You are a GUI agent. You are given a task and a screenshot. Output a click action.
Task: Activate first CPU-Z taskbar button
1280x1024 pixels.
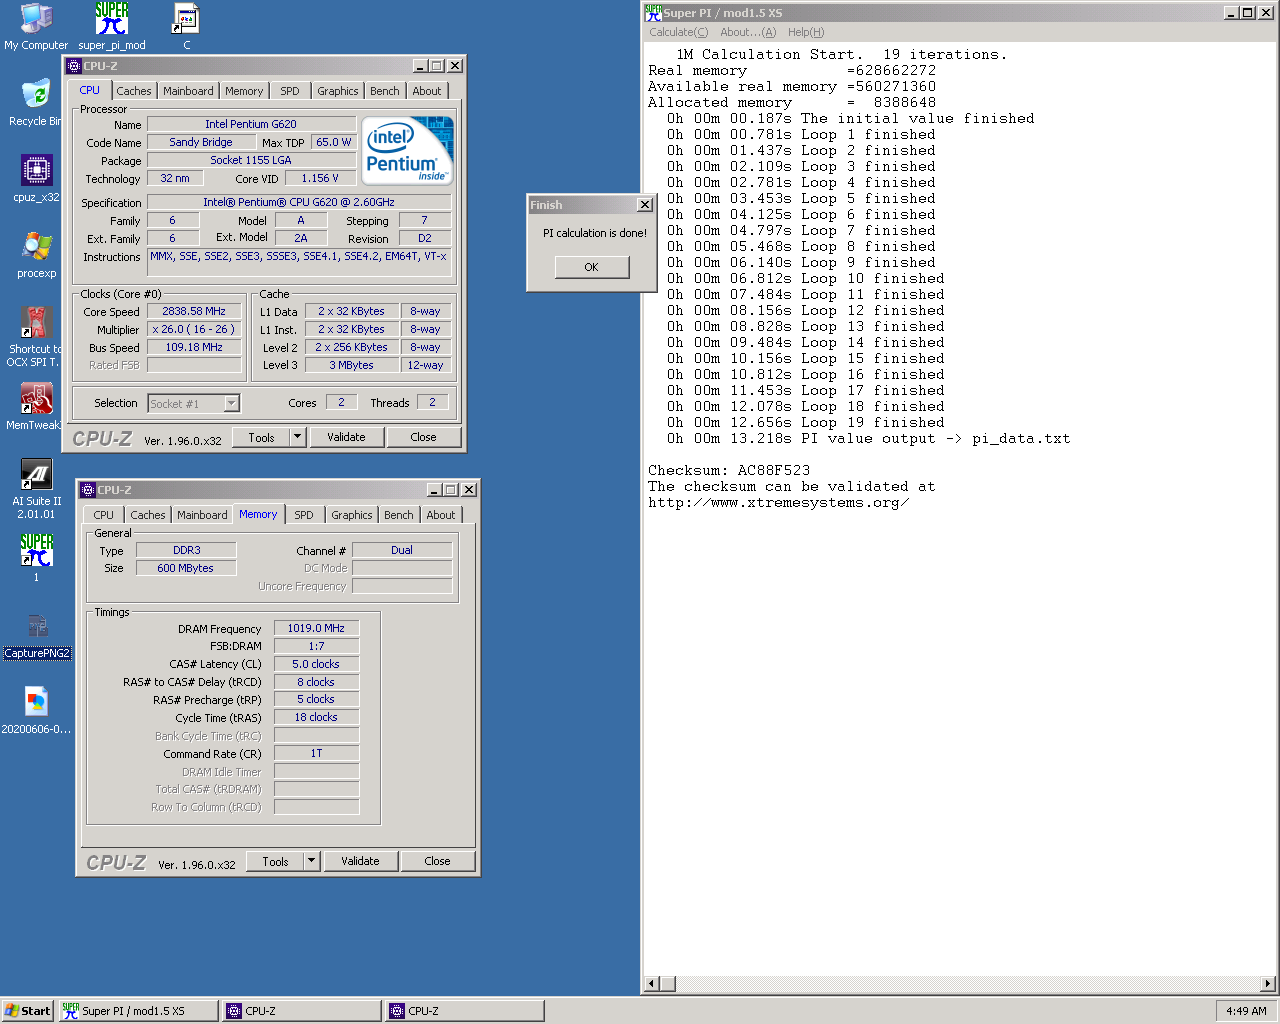pyautogui.click(x=301, y=1011)
